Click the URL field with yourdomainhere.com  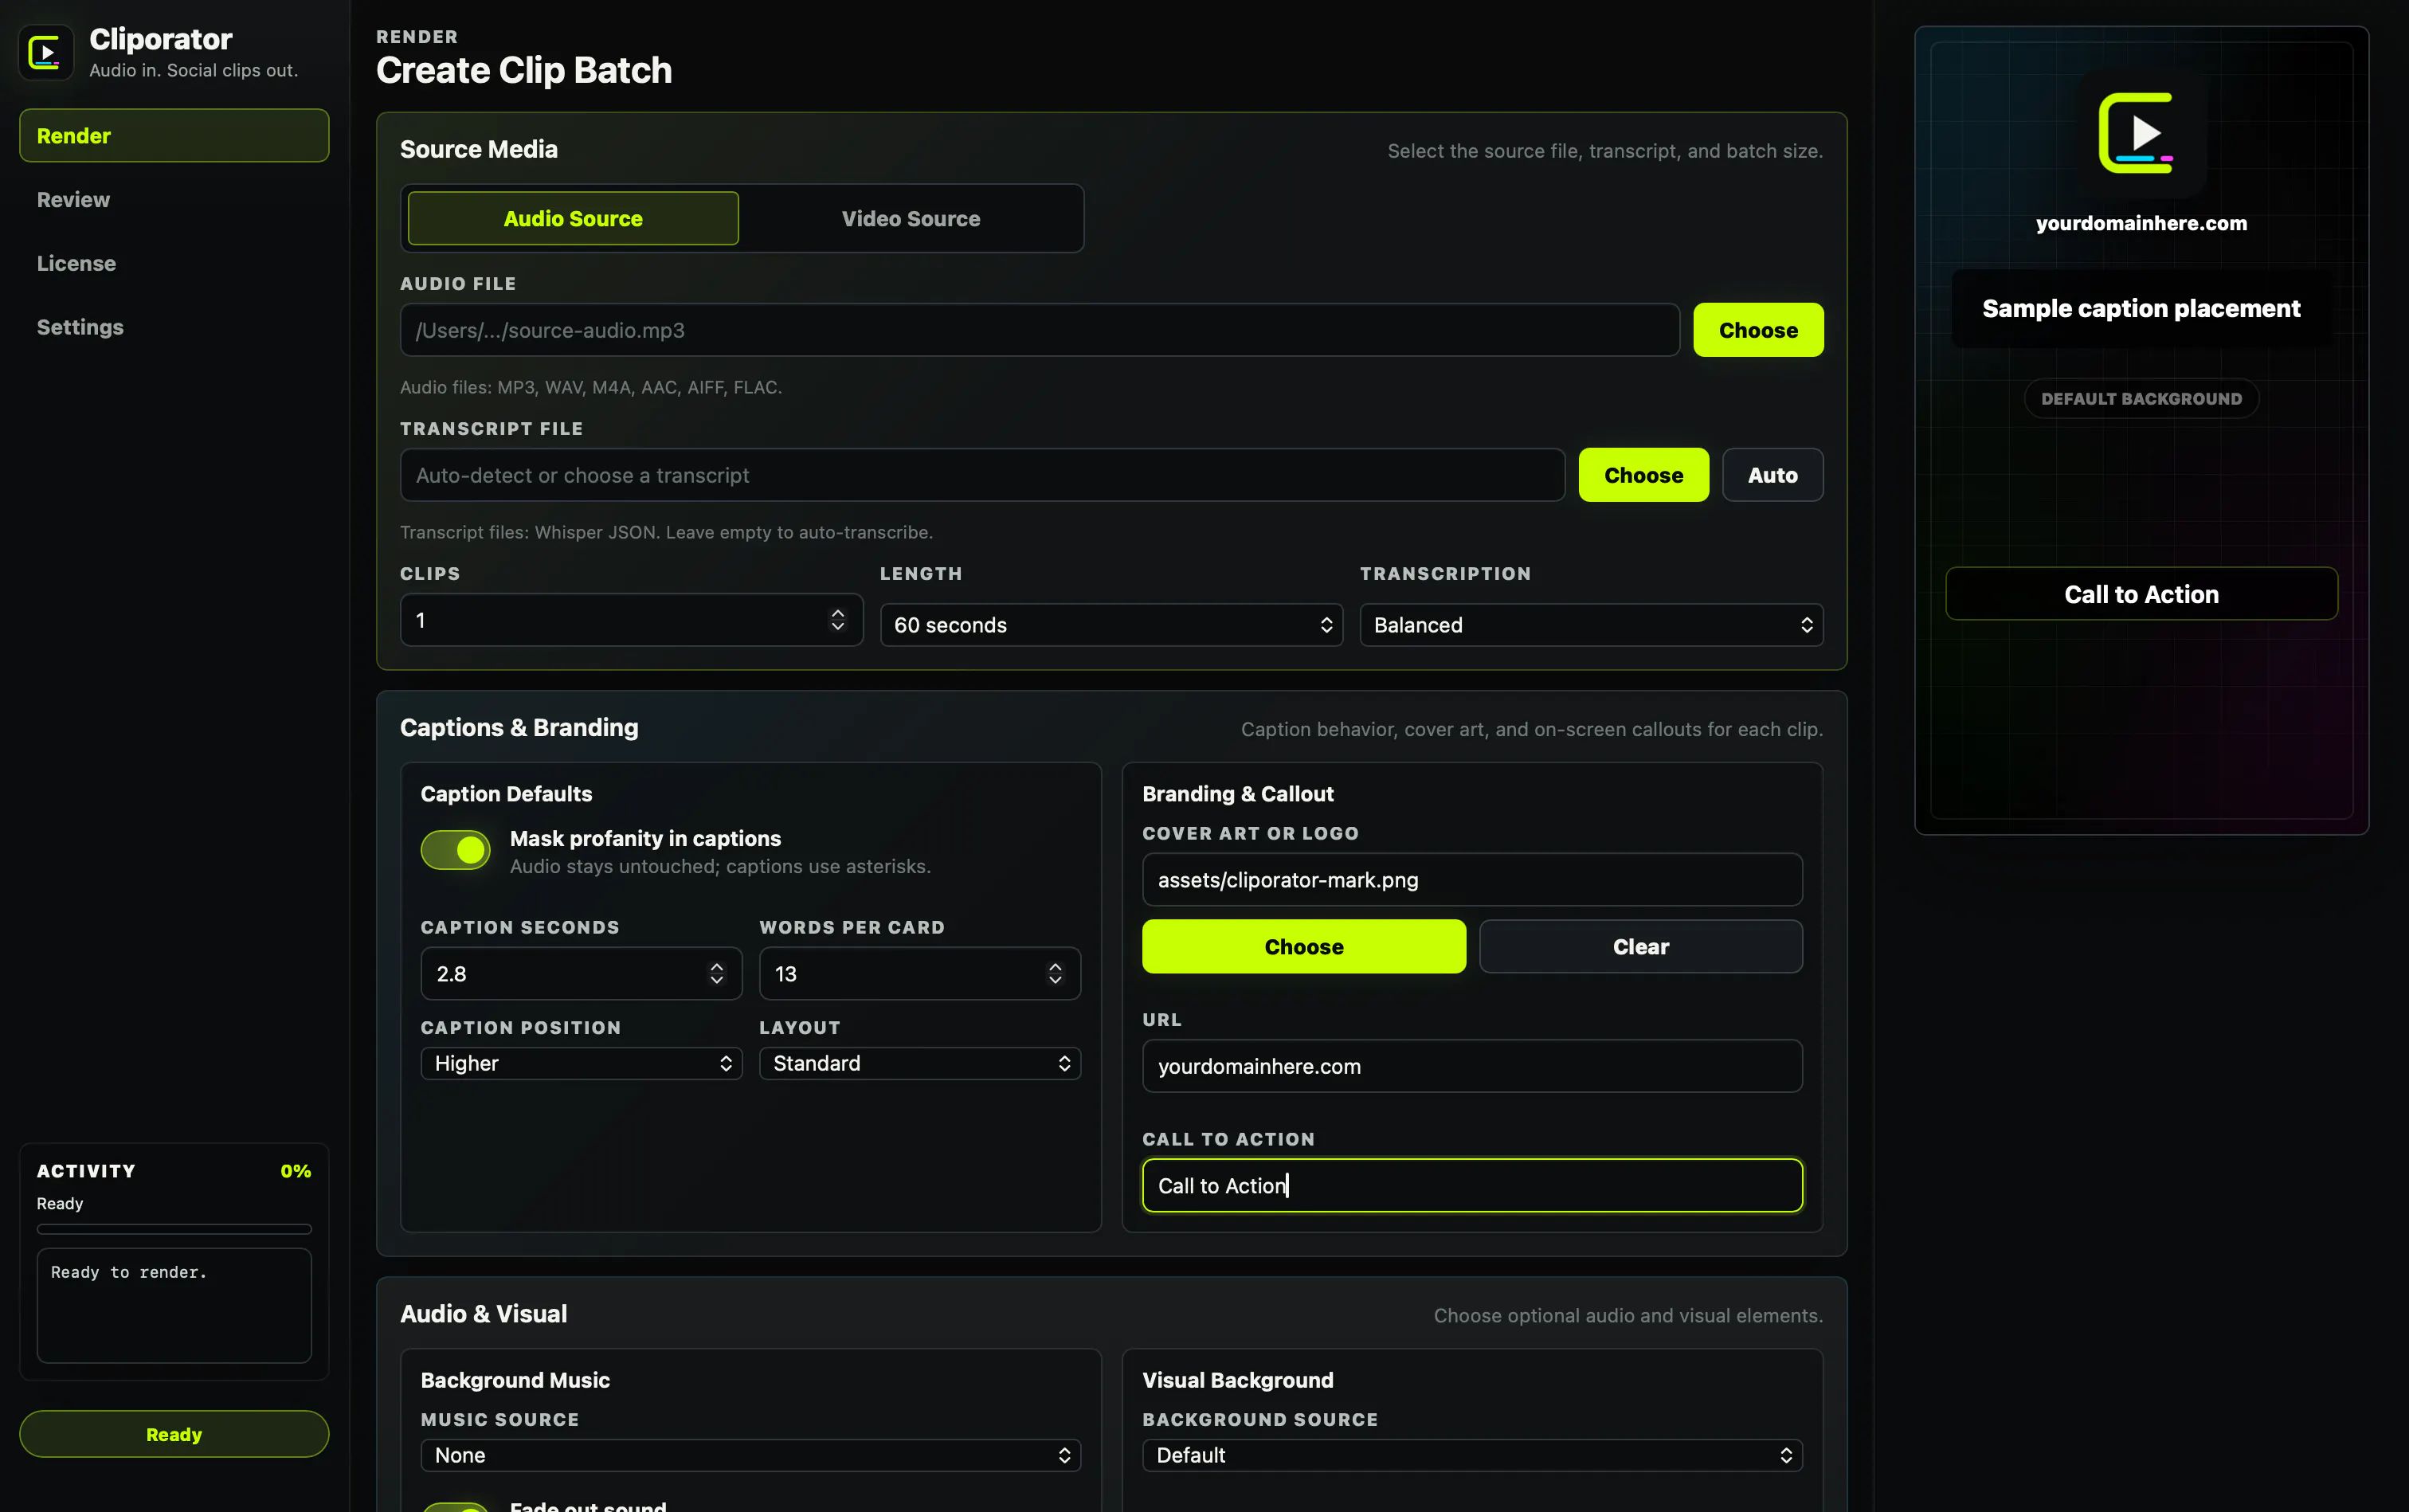pyautogui.click(x=1472, y=1066)
